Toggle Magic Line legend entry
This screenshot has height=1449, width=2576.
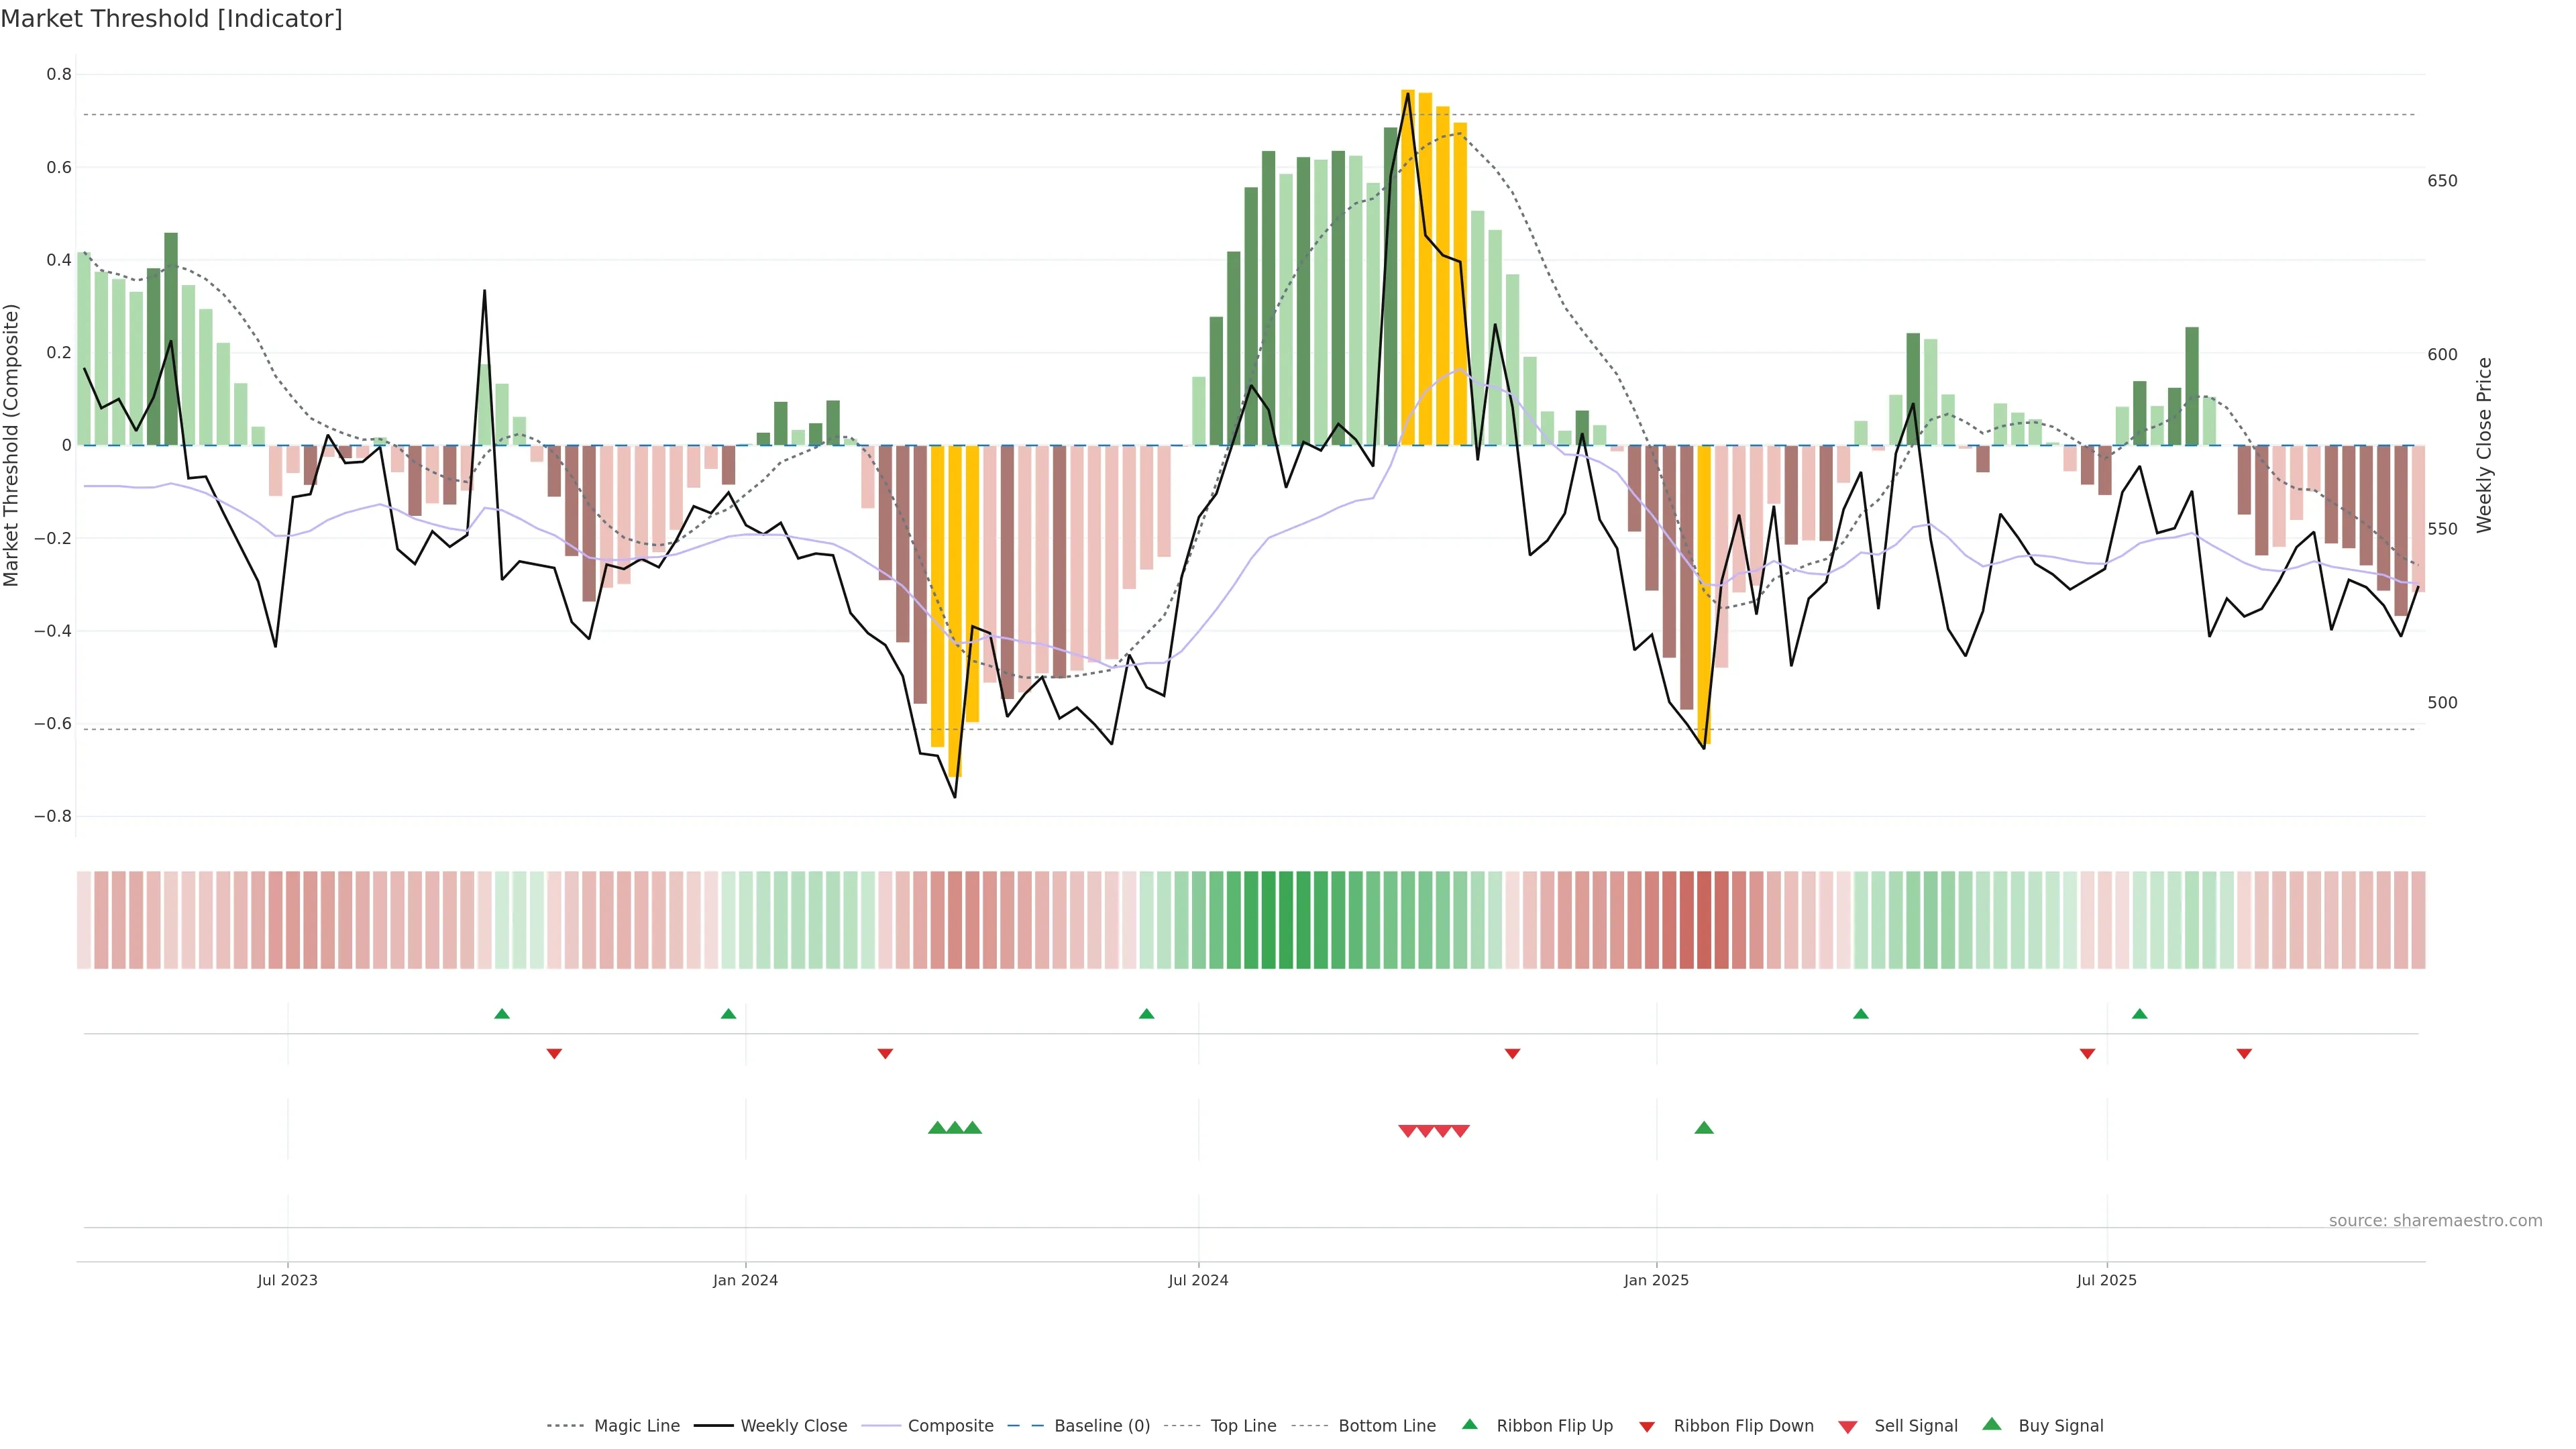[636, 1426]
